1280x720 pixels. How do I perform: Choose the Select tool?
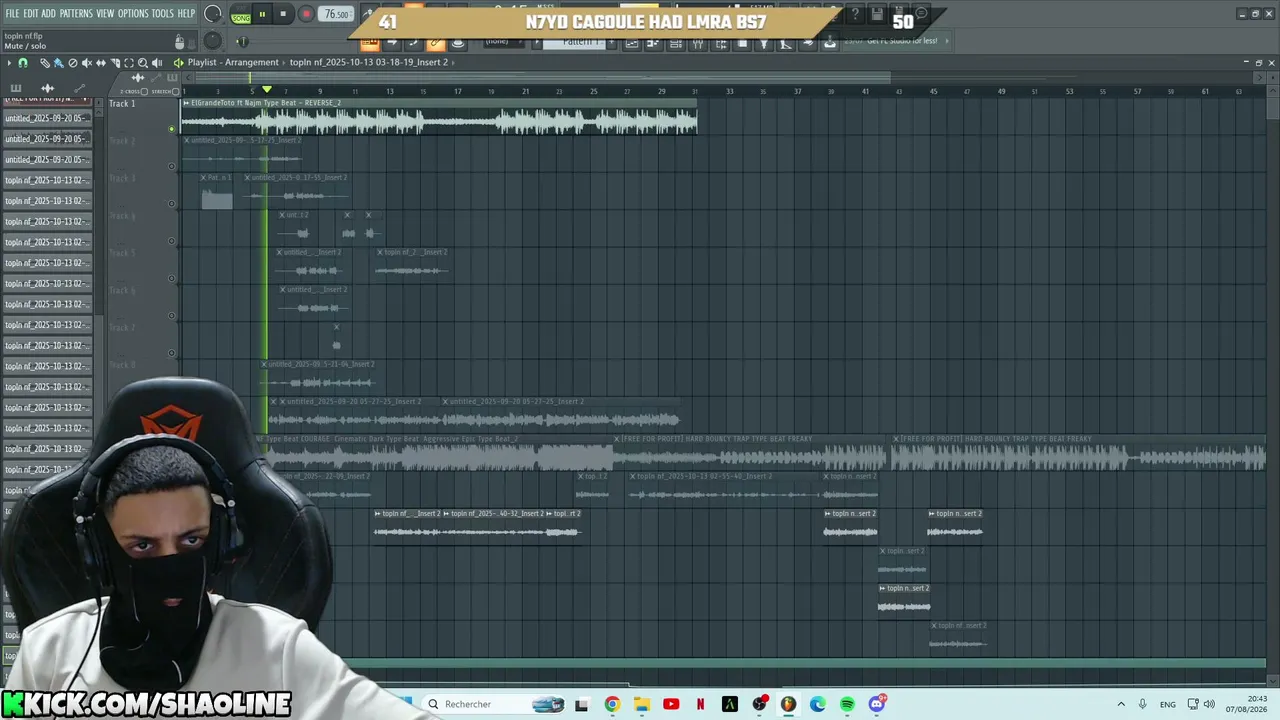(128, 63)
